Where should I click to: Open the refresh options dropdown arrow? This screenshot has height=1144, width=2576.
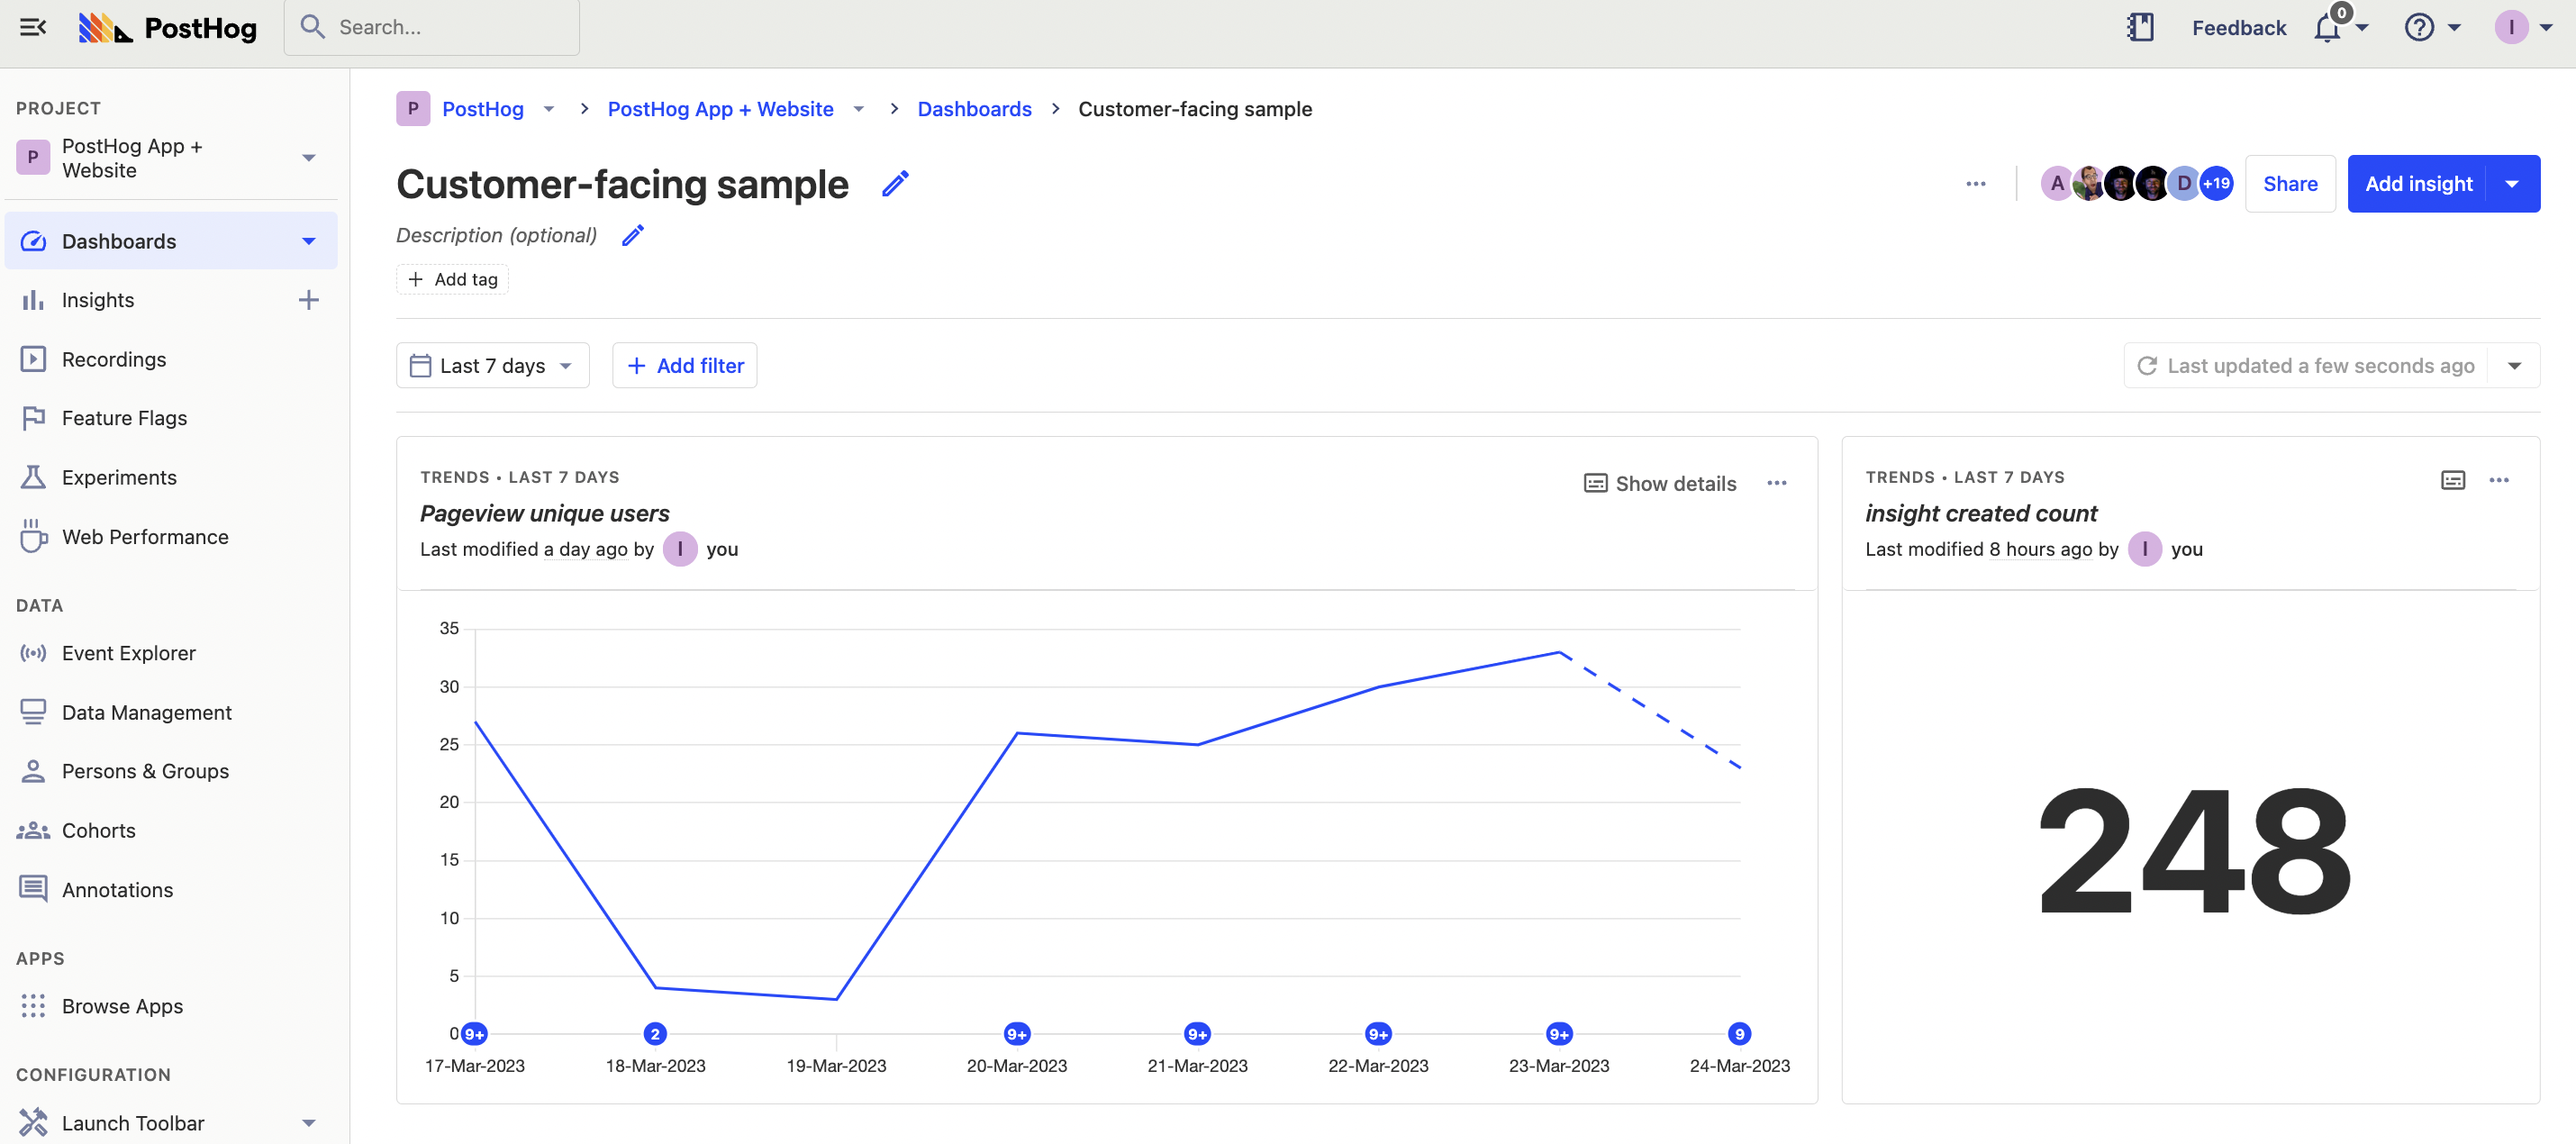[x=2514, y=366]
